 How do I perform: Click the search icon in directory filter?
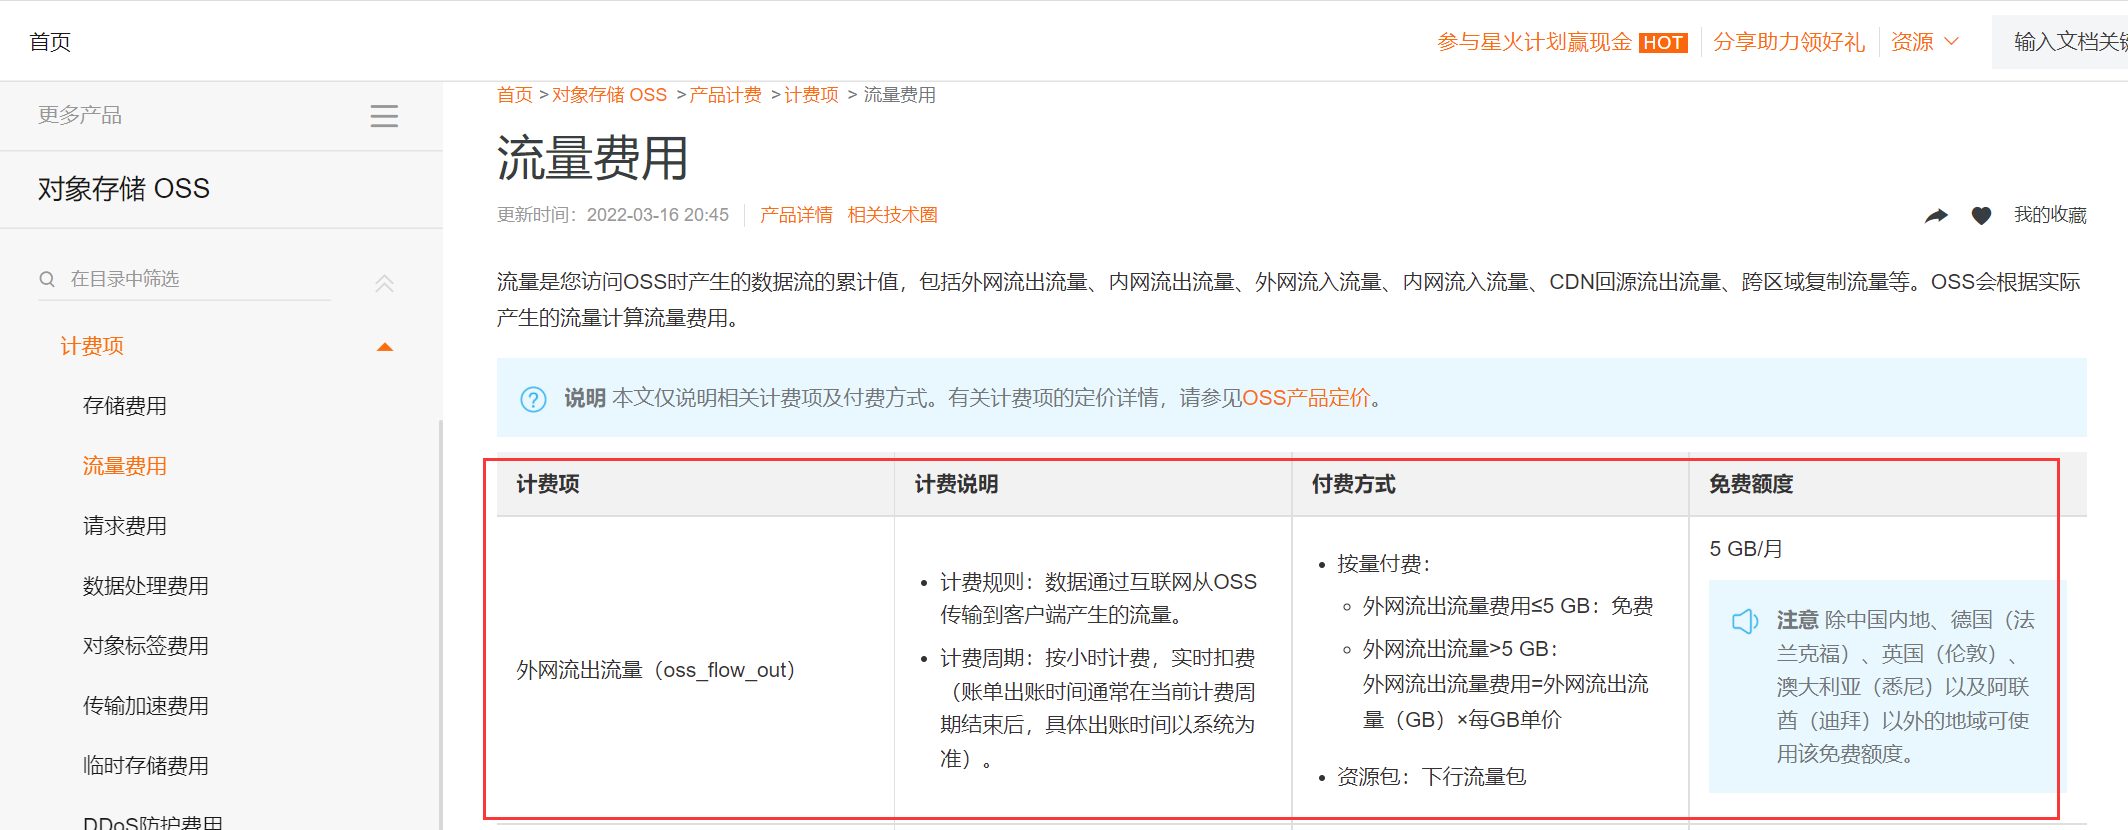pos(47,279)
